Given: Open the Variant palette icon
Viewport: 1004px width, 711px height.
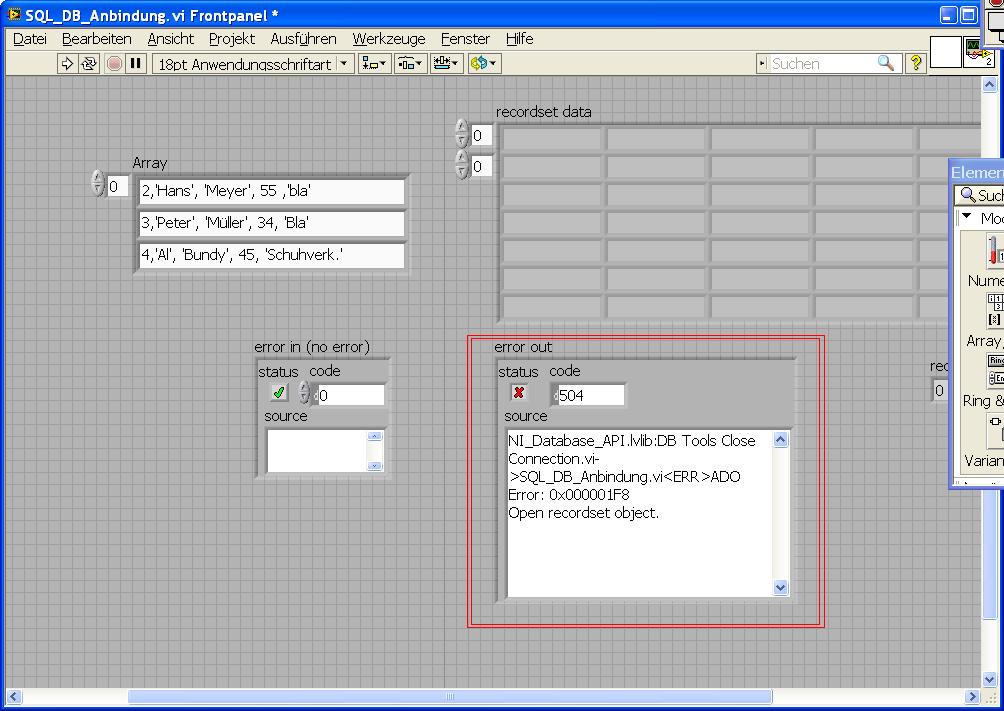Looking at the screenshot, I should click(995, 430).
